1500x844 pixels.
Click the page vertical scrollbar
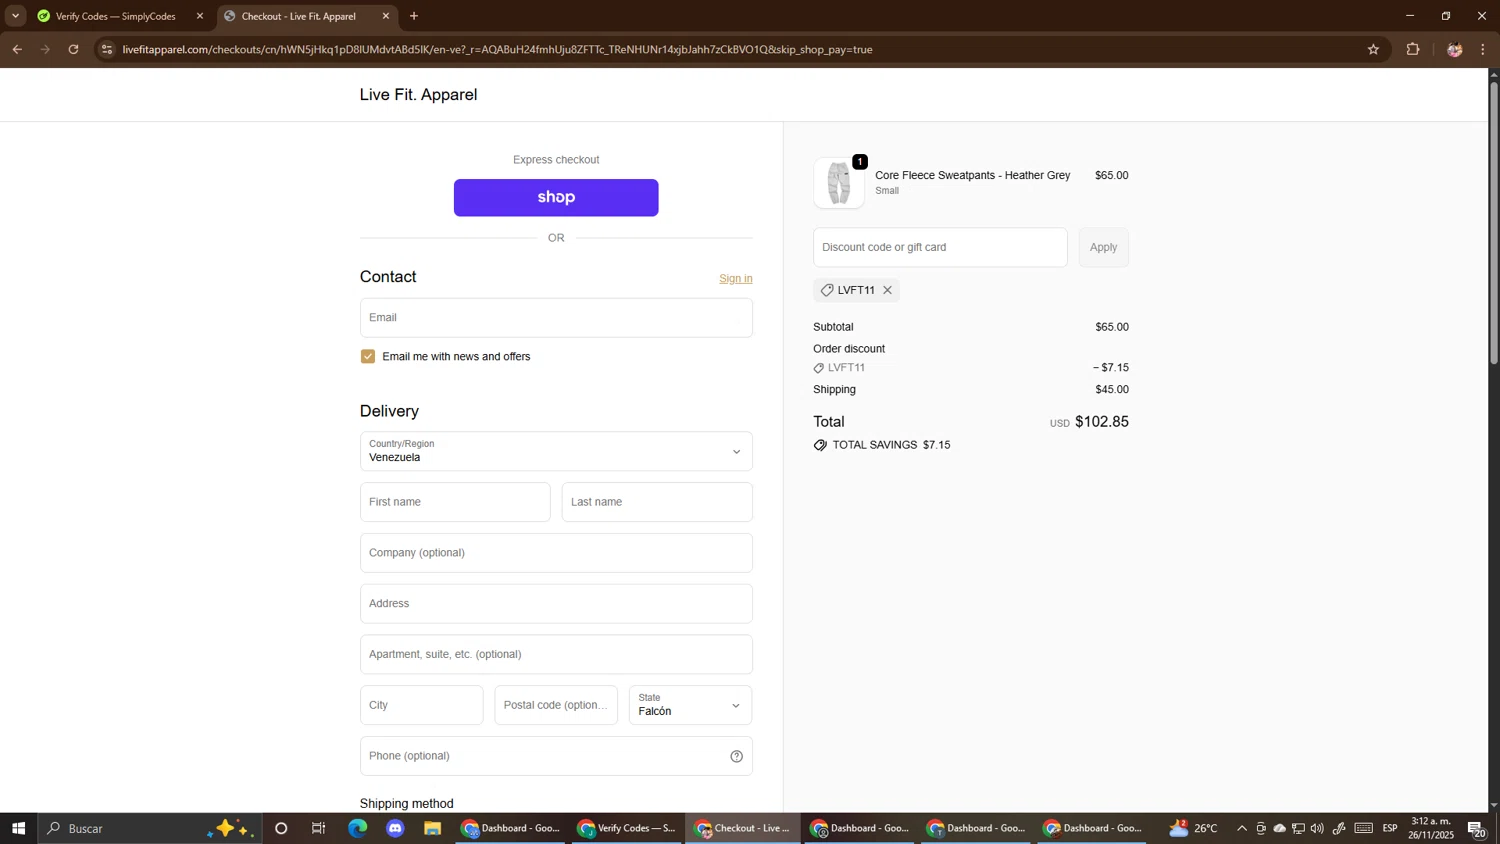click(x=1494, y=223)
